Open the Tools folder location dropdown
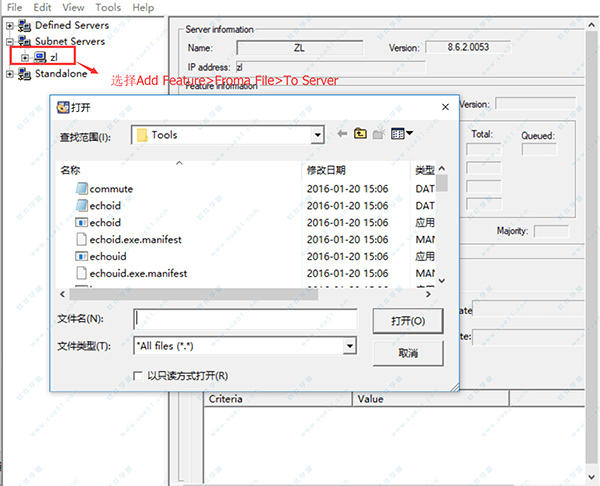 [x=317, y=135]
